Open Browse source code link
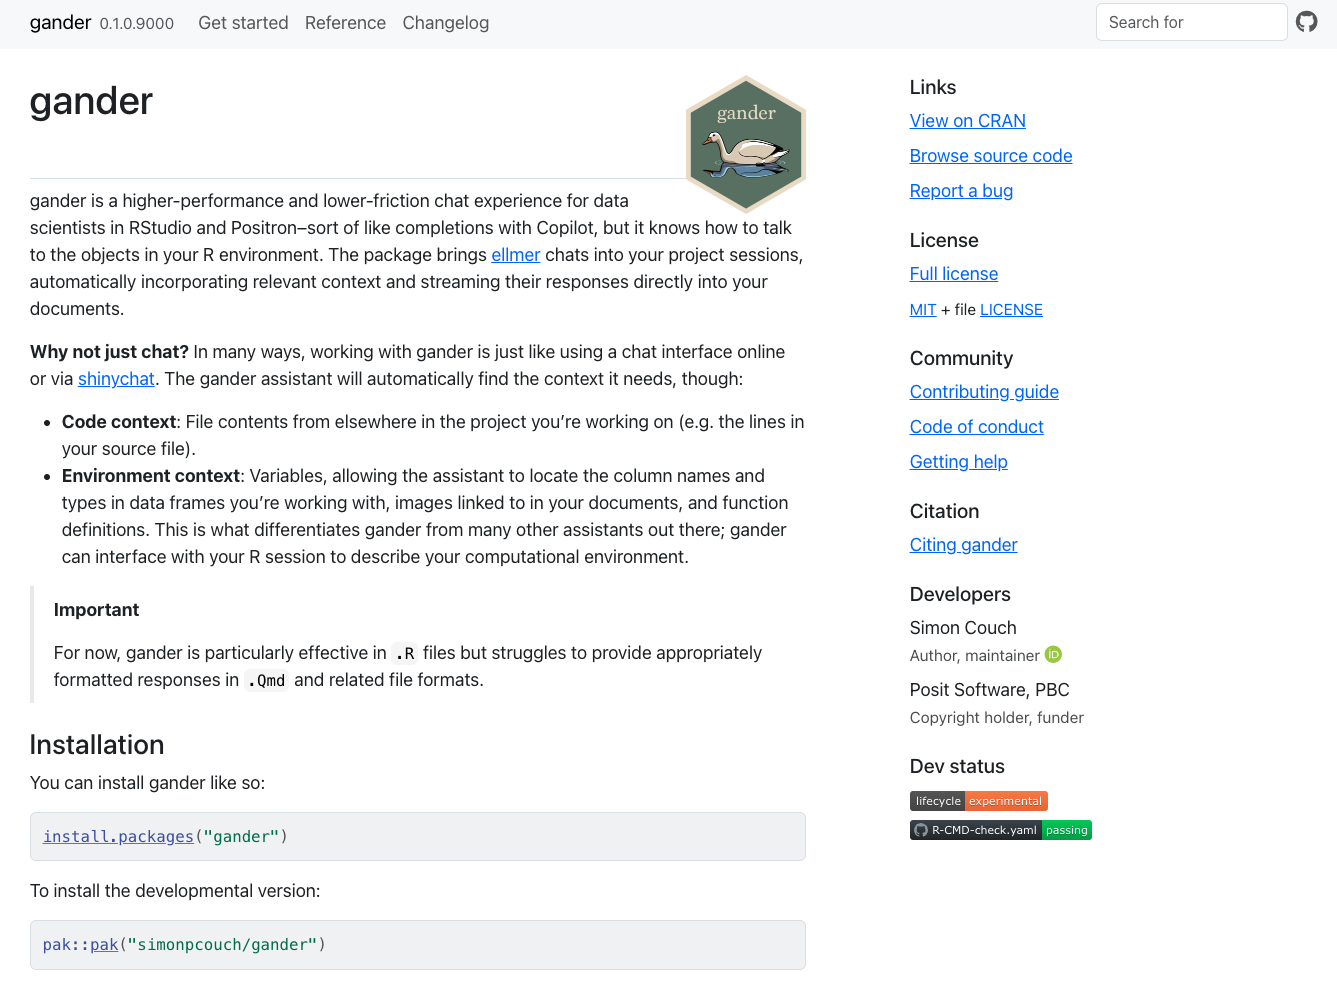Image resolution: width=1337 pixels, height=985 pixels. (x=990, y=156)
